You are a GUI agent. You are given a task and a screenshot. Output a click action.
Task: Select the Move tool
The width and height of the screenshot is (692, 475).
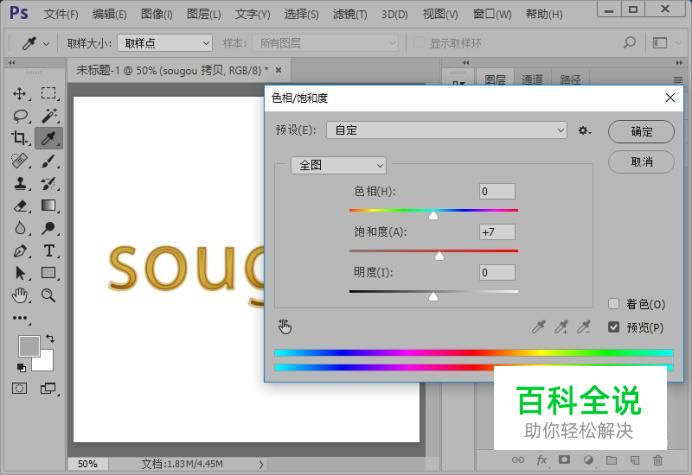(19, 94)
